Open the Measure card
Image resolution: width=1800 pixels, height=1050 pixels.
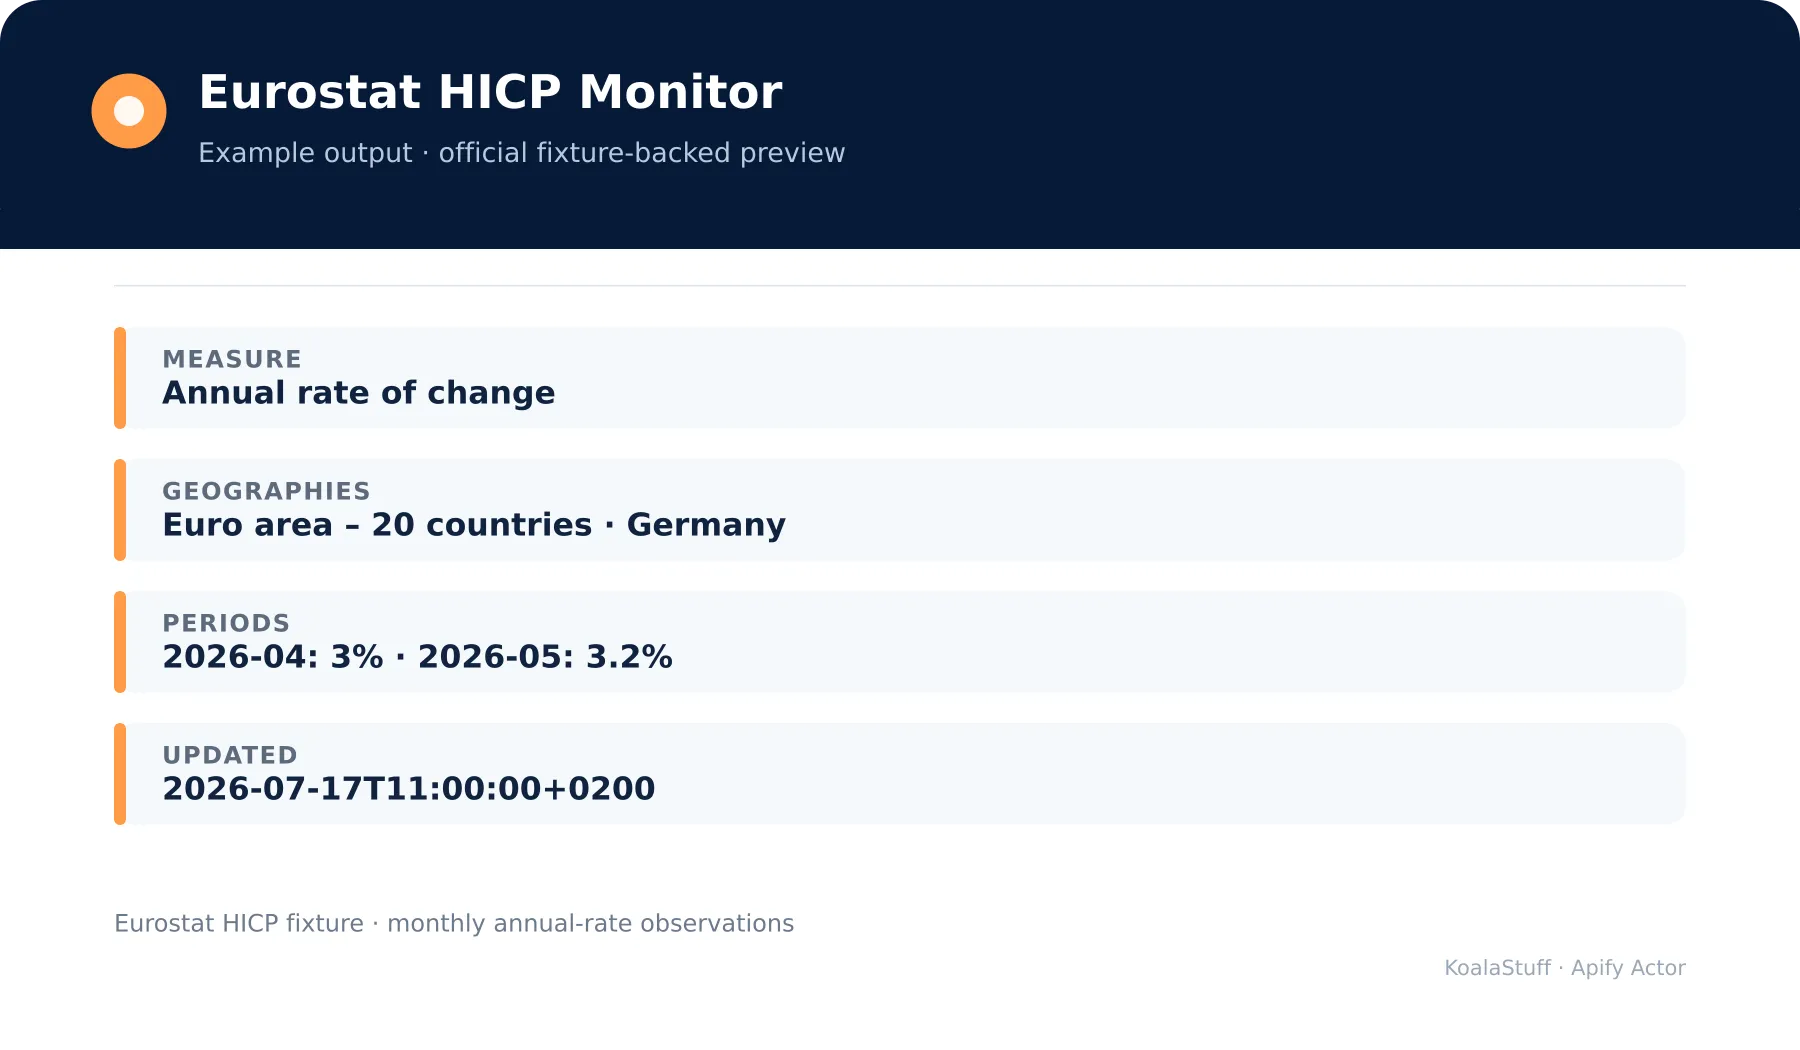[x=900, y=378]
